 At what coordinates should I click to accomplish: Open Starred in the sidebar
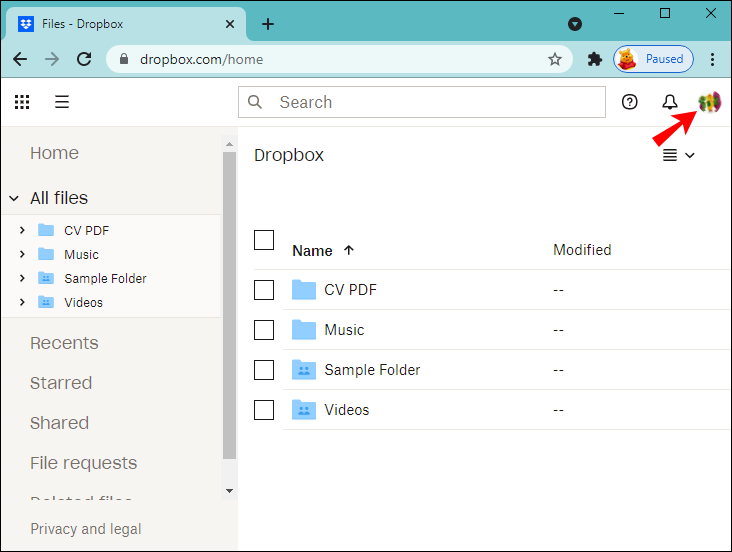click(x=61, y=383)
